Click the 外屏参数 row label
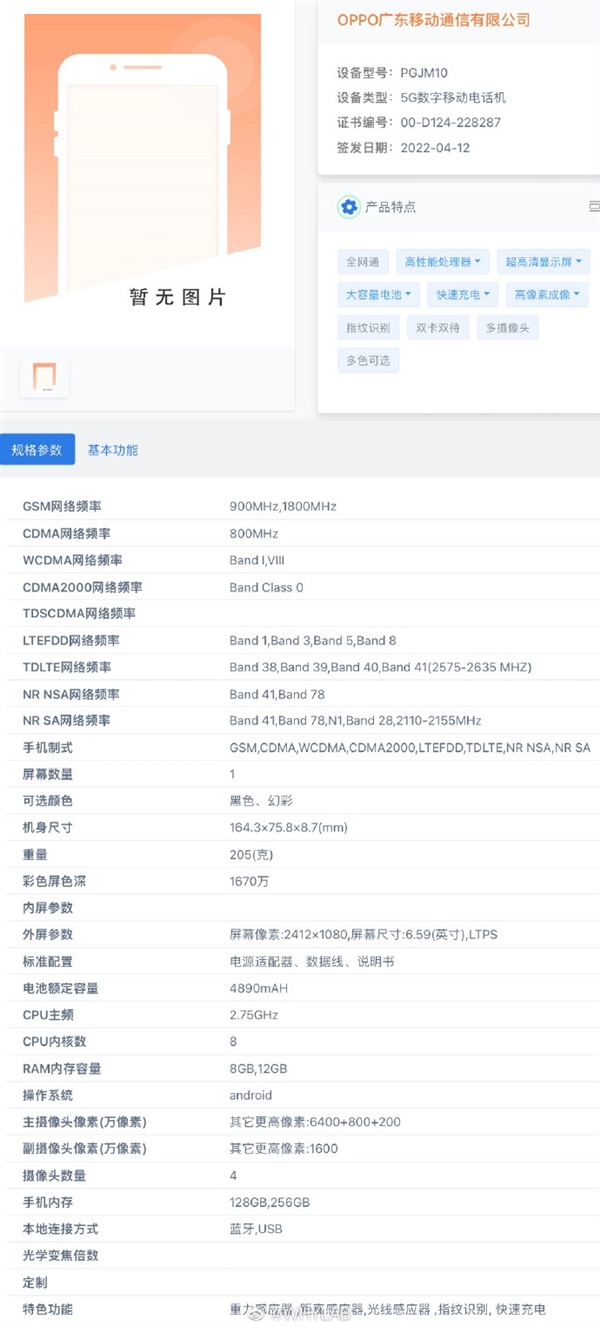This screenshot has height=1326, width=600. point(48,935)
